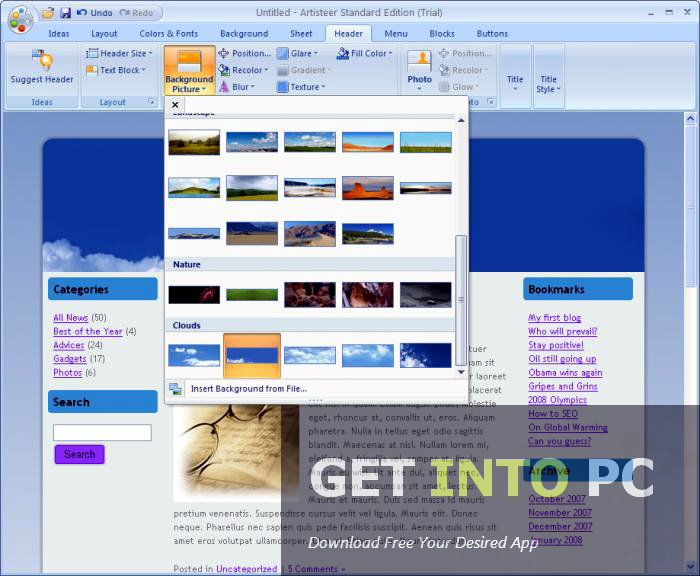Select the orange desert dune Landscape thumbnail
Image resolution: width=700 pixels, height=576 pixels.
pyautogui.click(x=368, y=142)
